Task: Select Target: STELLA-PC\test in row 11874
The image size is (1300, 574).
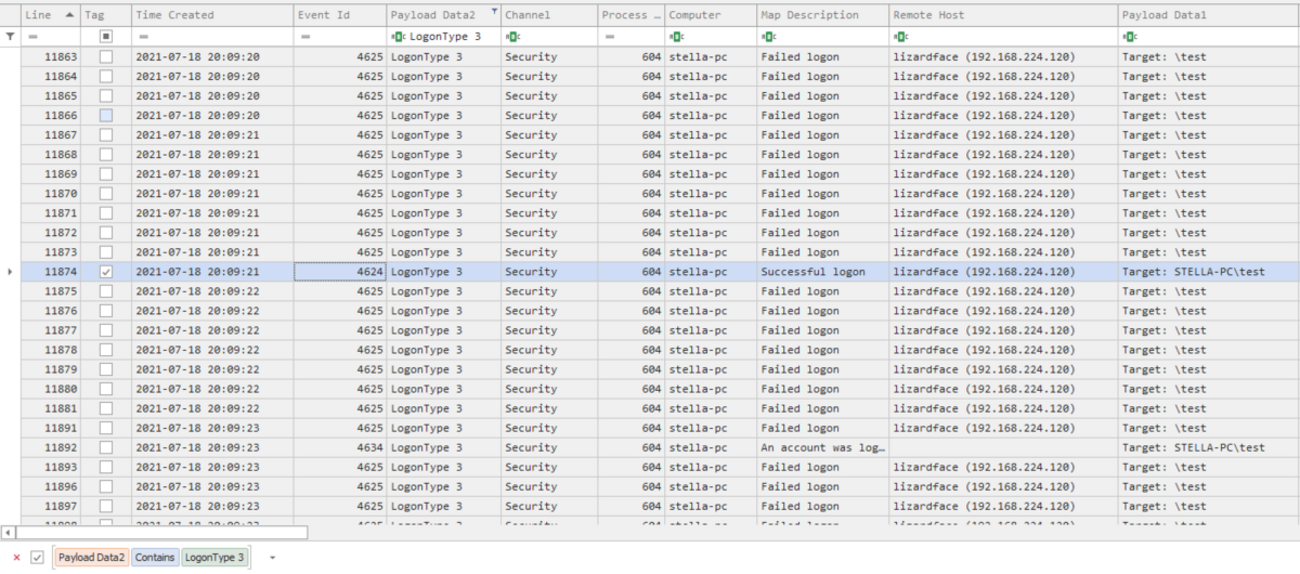Action: [1208, 272]
